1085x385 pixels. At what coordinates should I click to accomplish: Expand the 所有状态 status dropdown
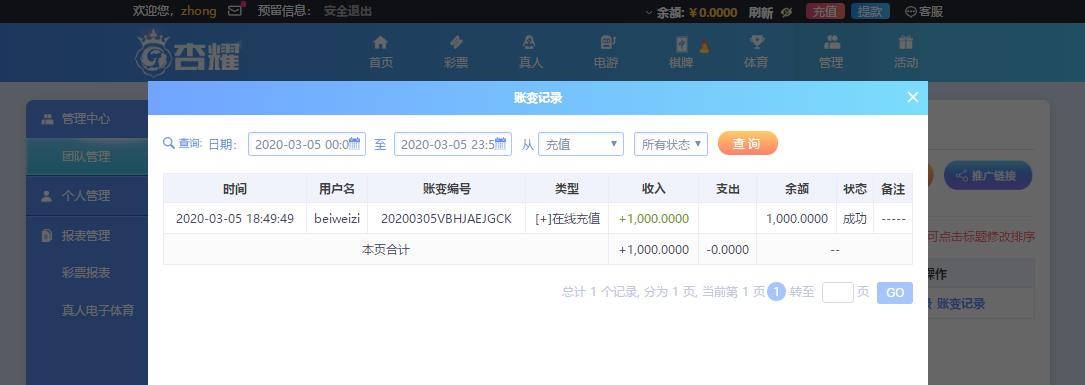671,144
